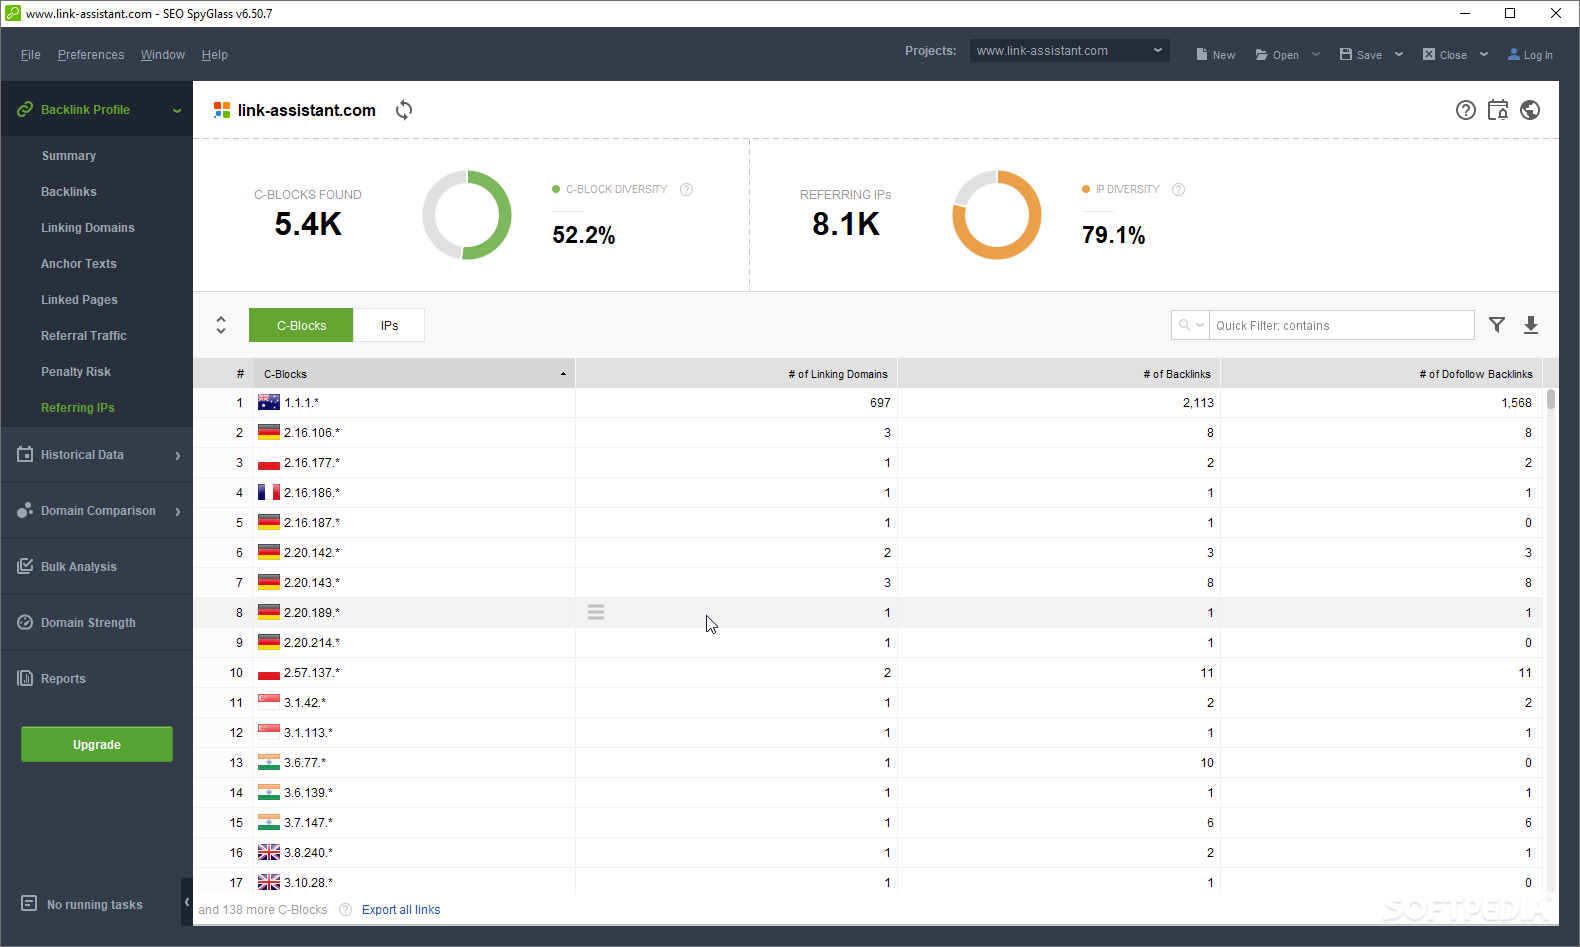Click in the Quick Filter input field

[1341, 325]
